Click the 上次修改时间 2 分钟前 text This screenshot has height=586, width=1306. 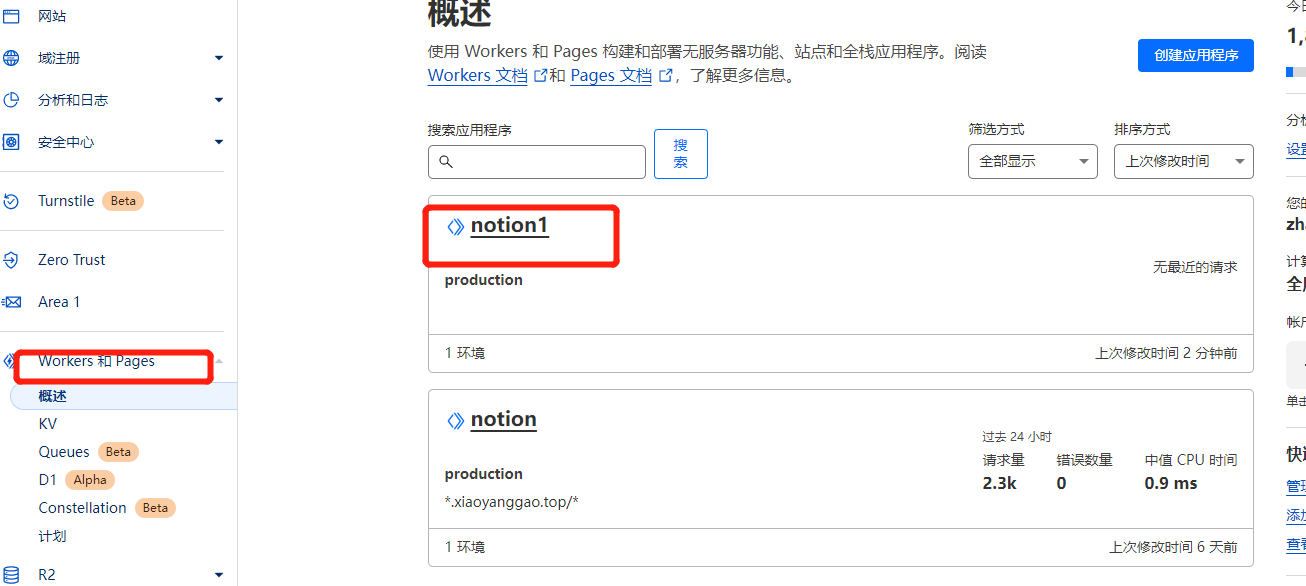1166,353
